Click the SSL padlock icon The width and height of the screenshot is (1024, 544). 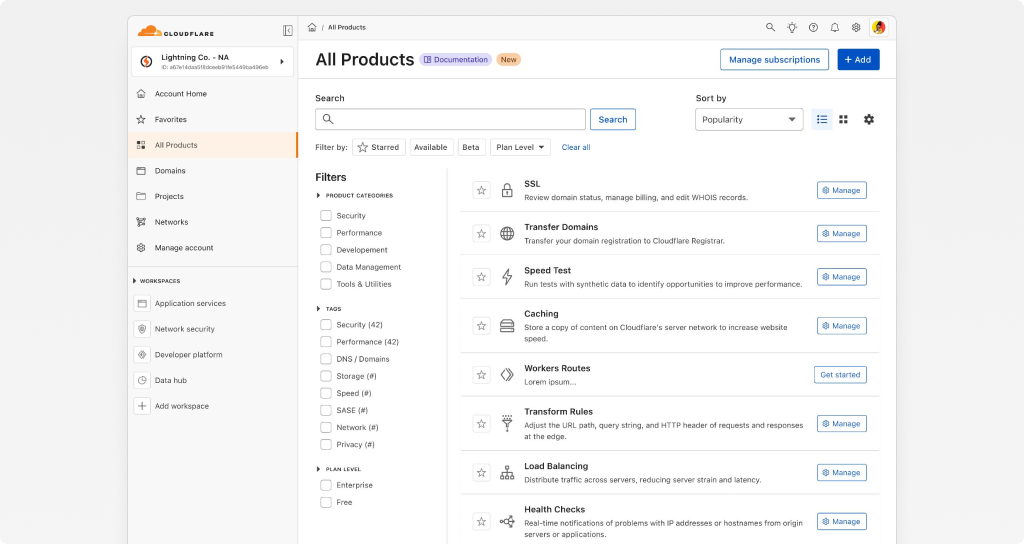(x=507, y=190)
